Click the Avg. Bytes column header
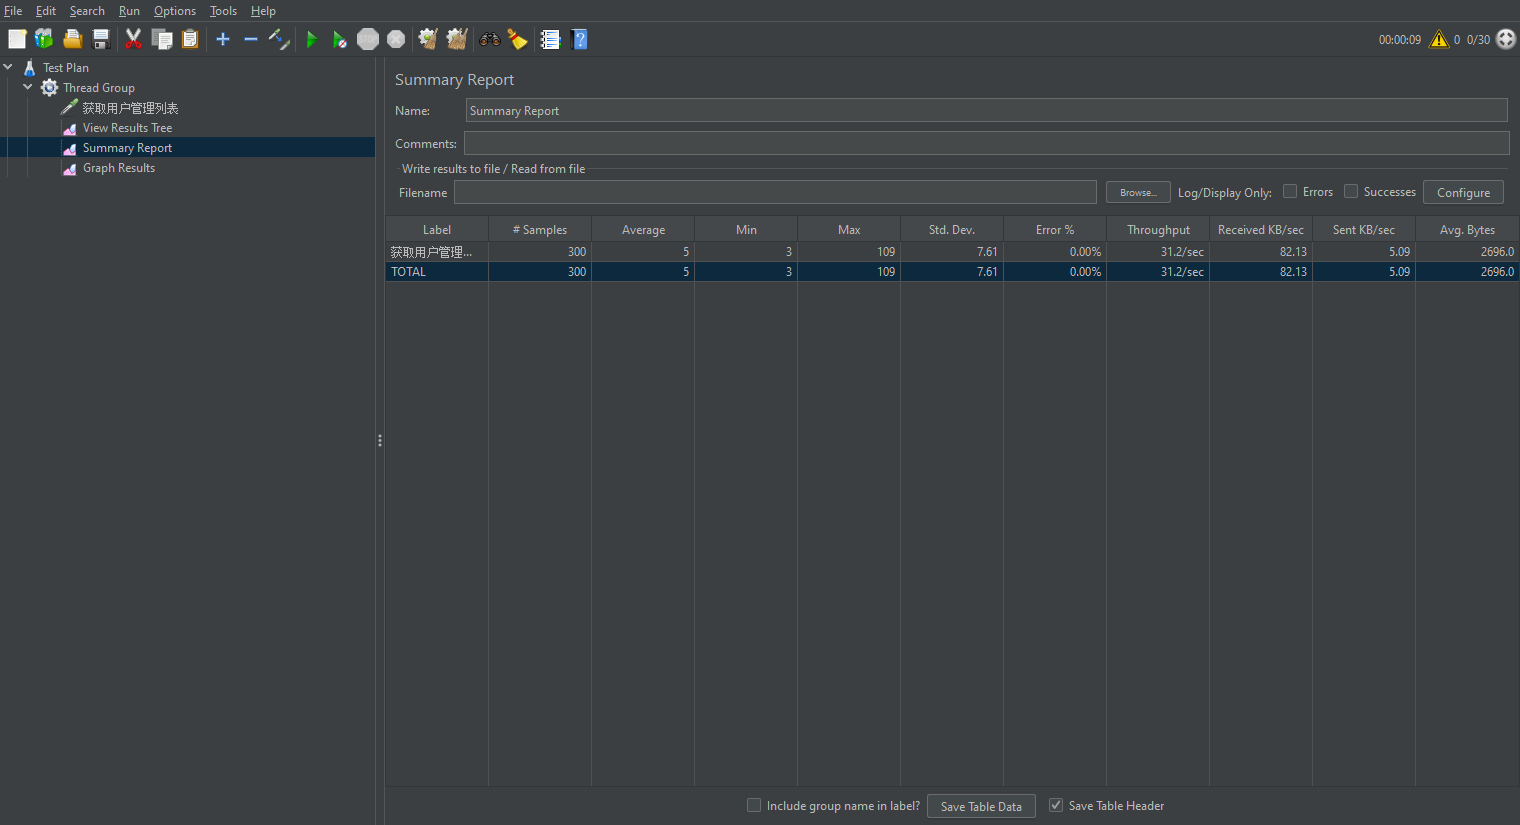 [x=1467, y=229]
